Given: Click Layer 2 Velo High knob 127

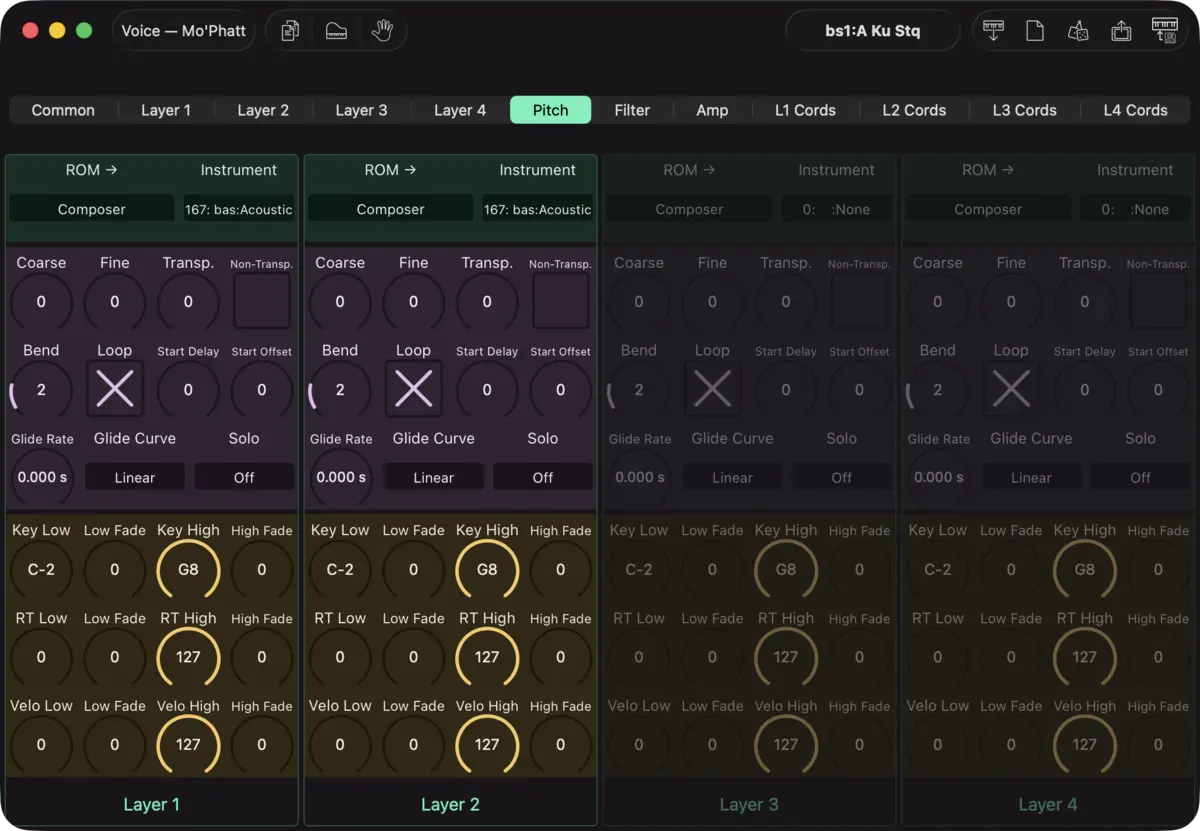Looking at the screenshot, I should (x=487, y=744).
